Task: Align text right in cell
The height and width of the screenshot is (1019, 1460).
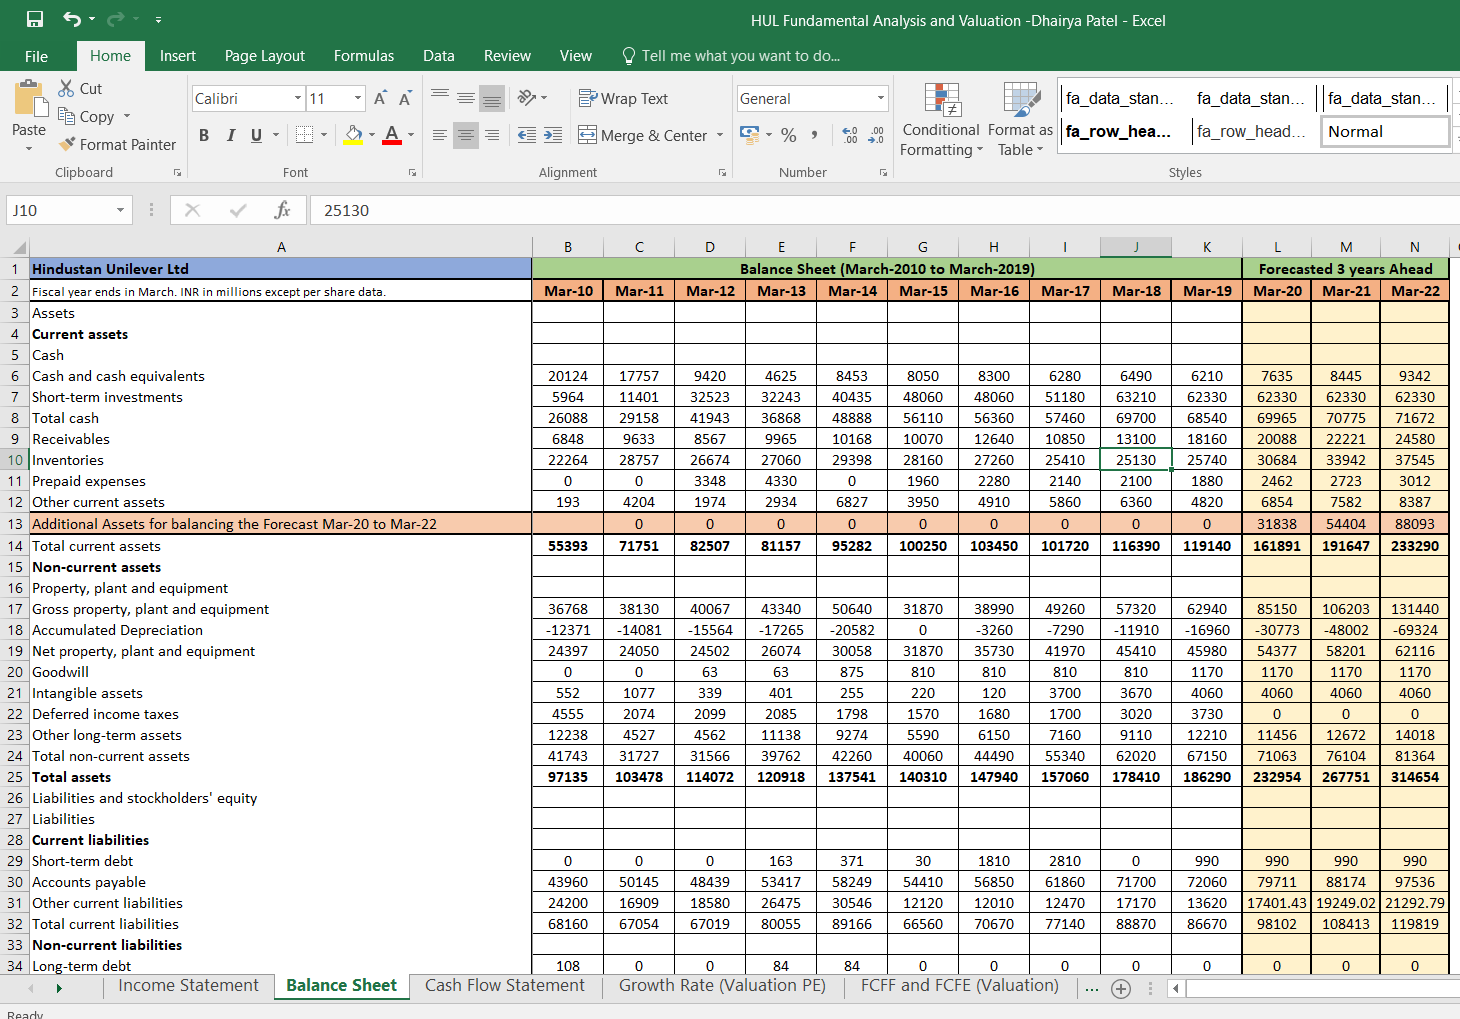Action: point(492,135)
